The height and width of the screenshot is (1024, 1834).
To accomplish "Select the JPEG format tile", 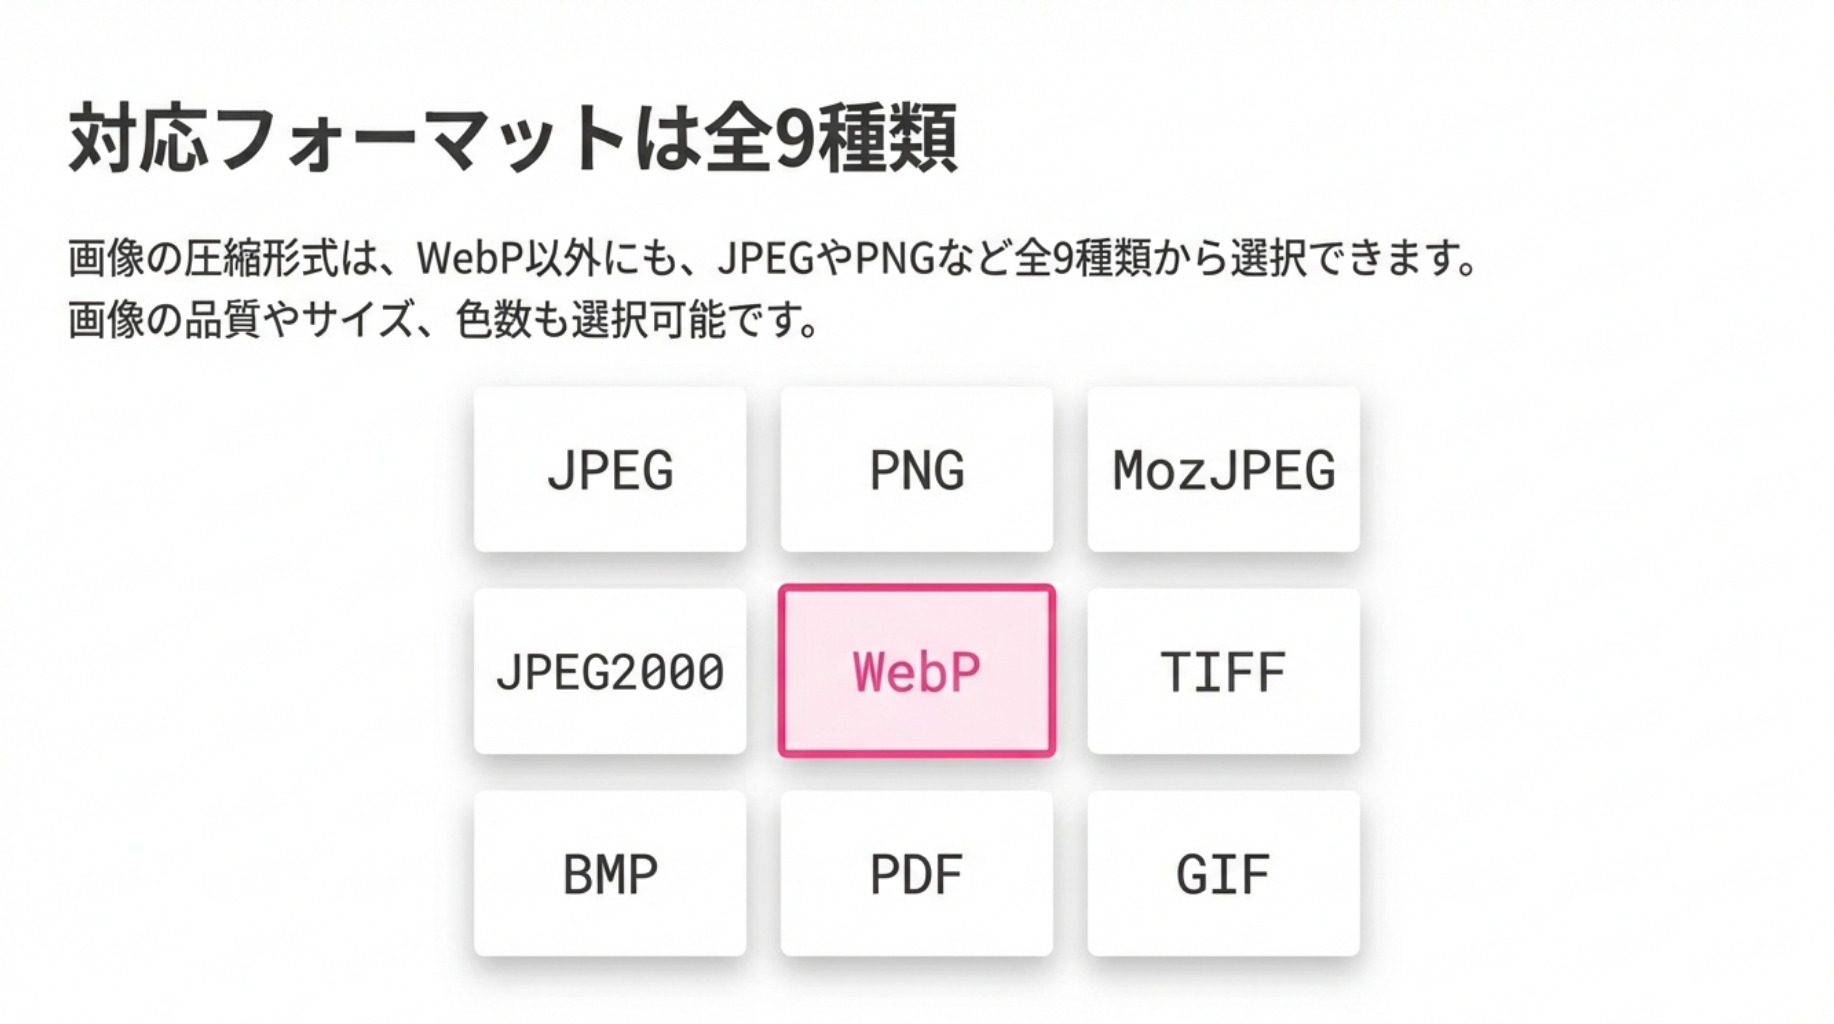I will [x=610, y=470].
